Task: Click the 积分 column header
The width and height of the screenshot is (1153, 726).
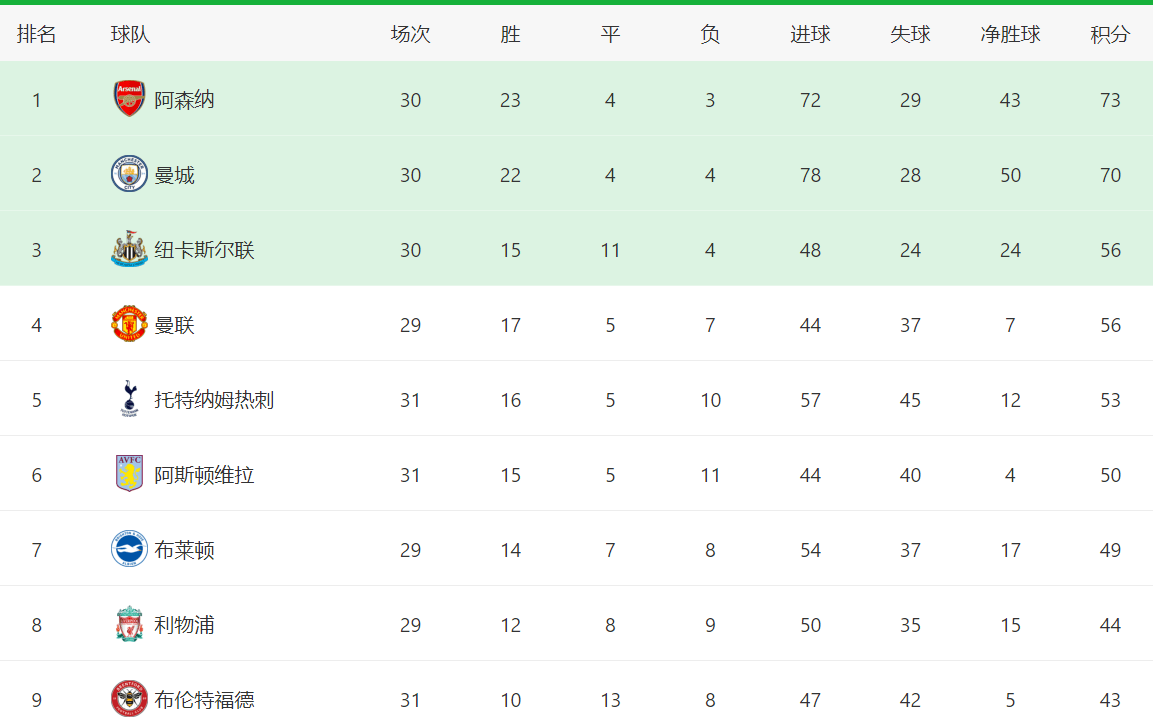Action: [x=1110, y=34]
